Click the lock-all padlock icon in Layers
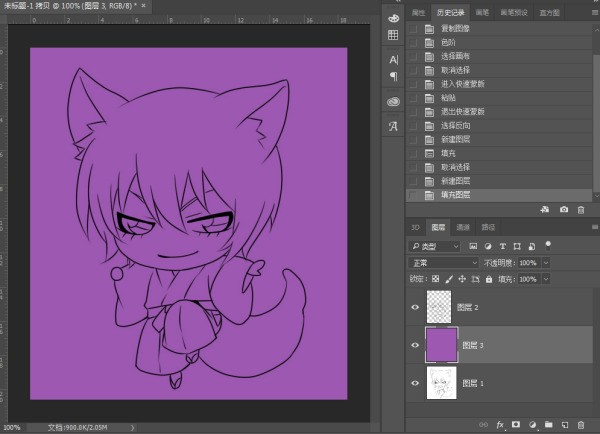600x434 pixels. pyautogui.click(x=490, y=278)
